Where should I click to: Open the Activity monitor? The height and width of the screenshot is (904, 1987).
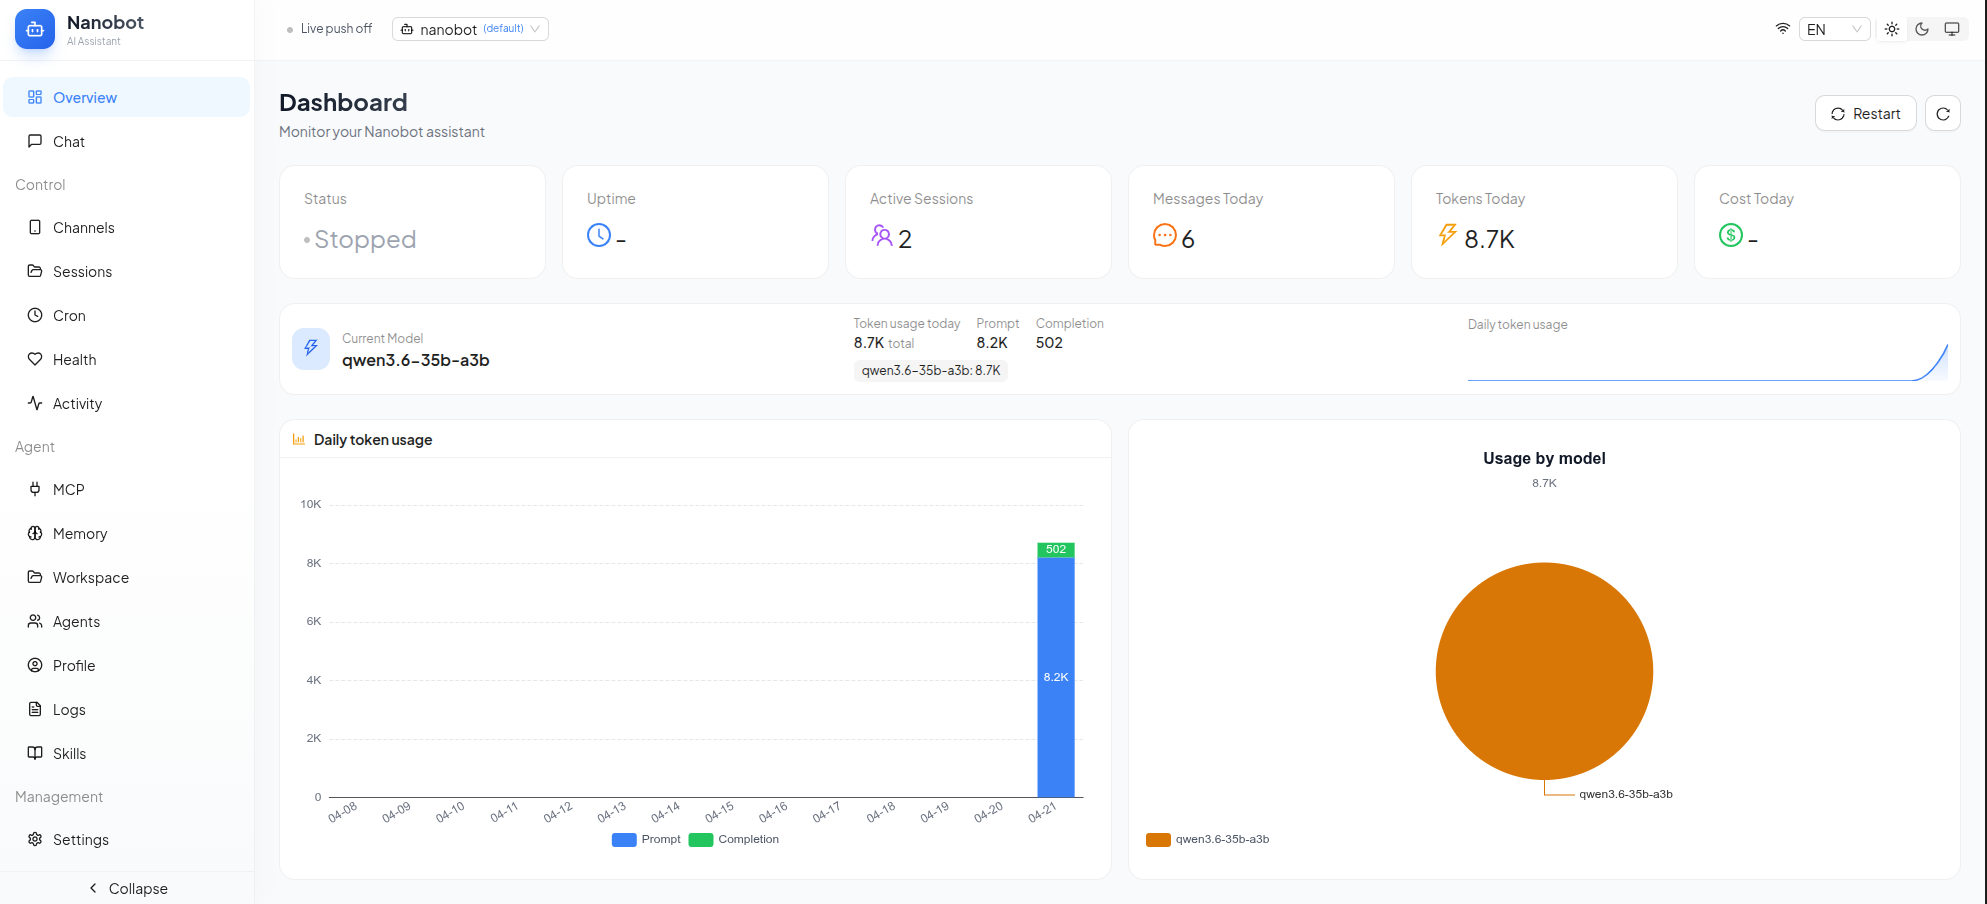(x=77, y=403)
